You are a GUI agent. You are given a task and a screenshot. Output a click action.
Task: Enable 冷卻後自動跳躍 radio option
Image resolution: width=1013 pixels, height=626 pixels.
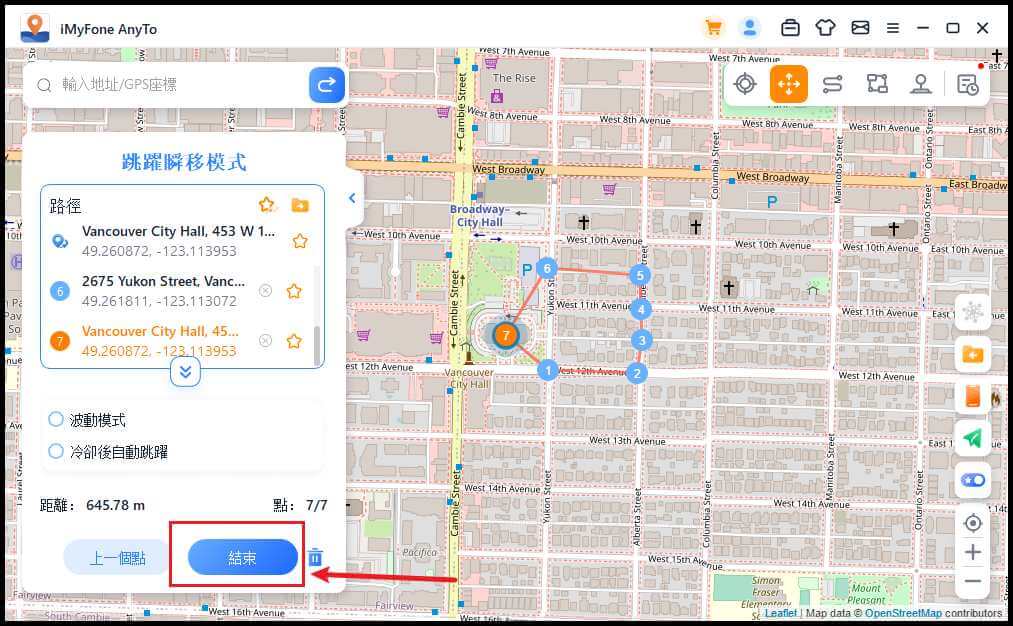56,451
